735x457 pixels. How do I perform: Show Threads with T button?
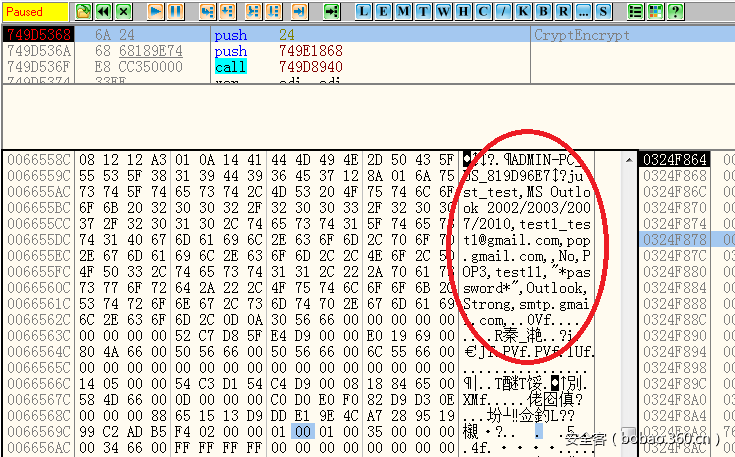pyautogui.click(x=423, y=11)
